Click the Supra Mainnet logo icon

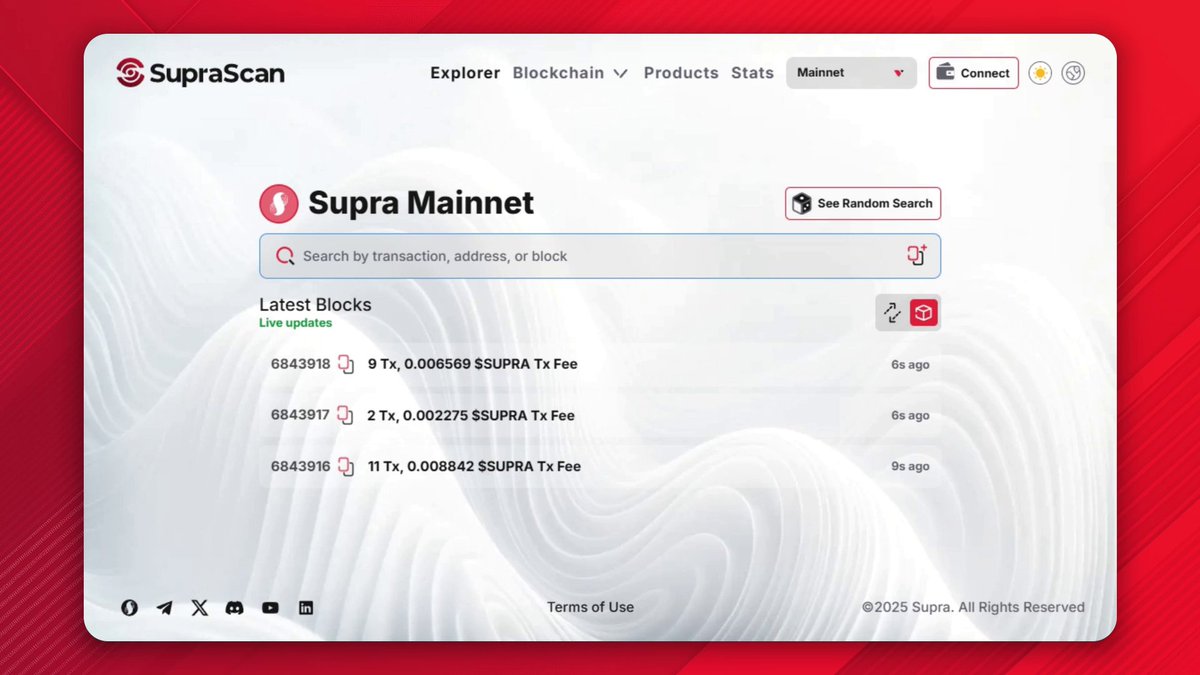pyautogui.click(x=279, y=204)
